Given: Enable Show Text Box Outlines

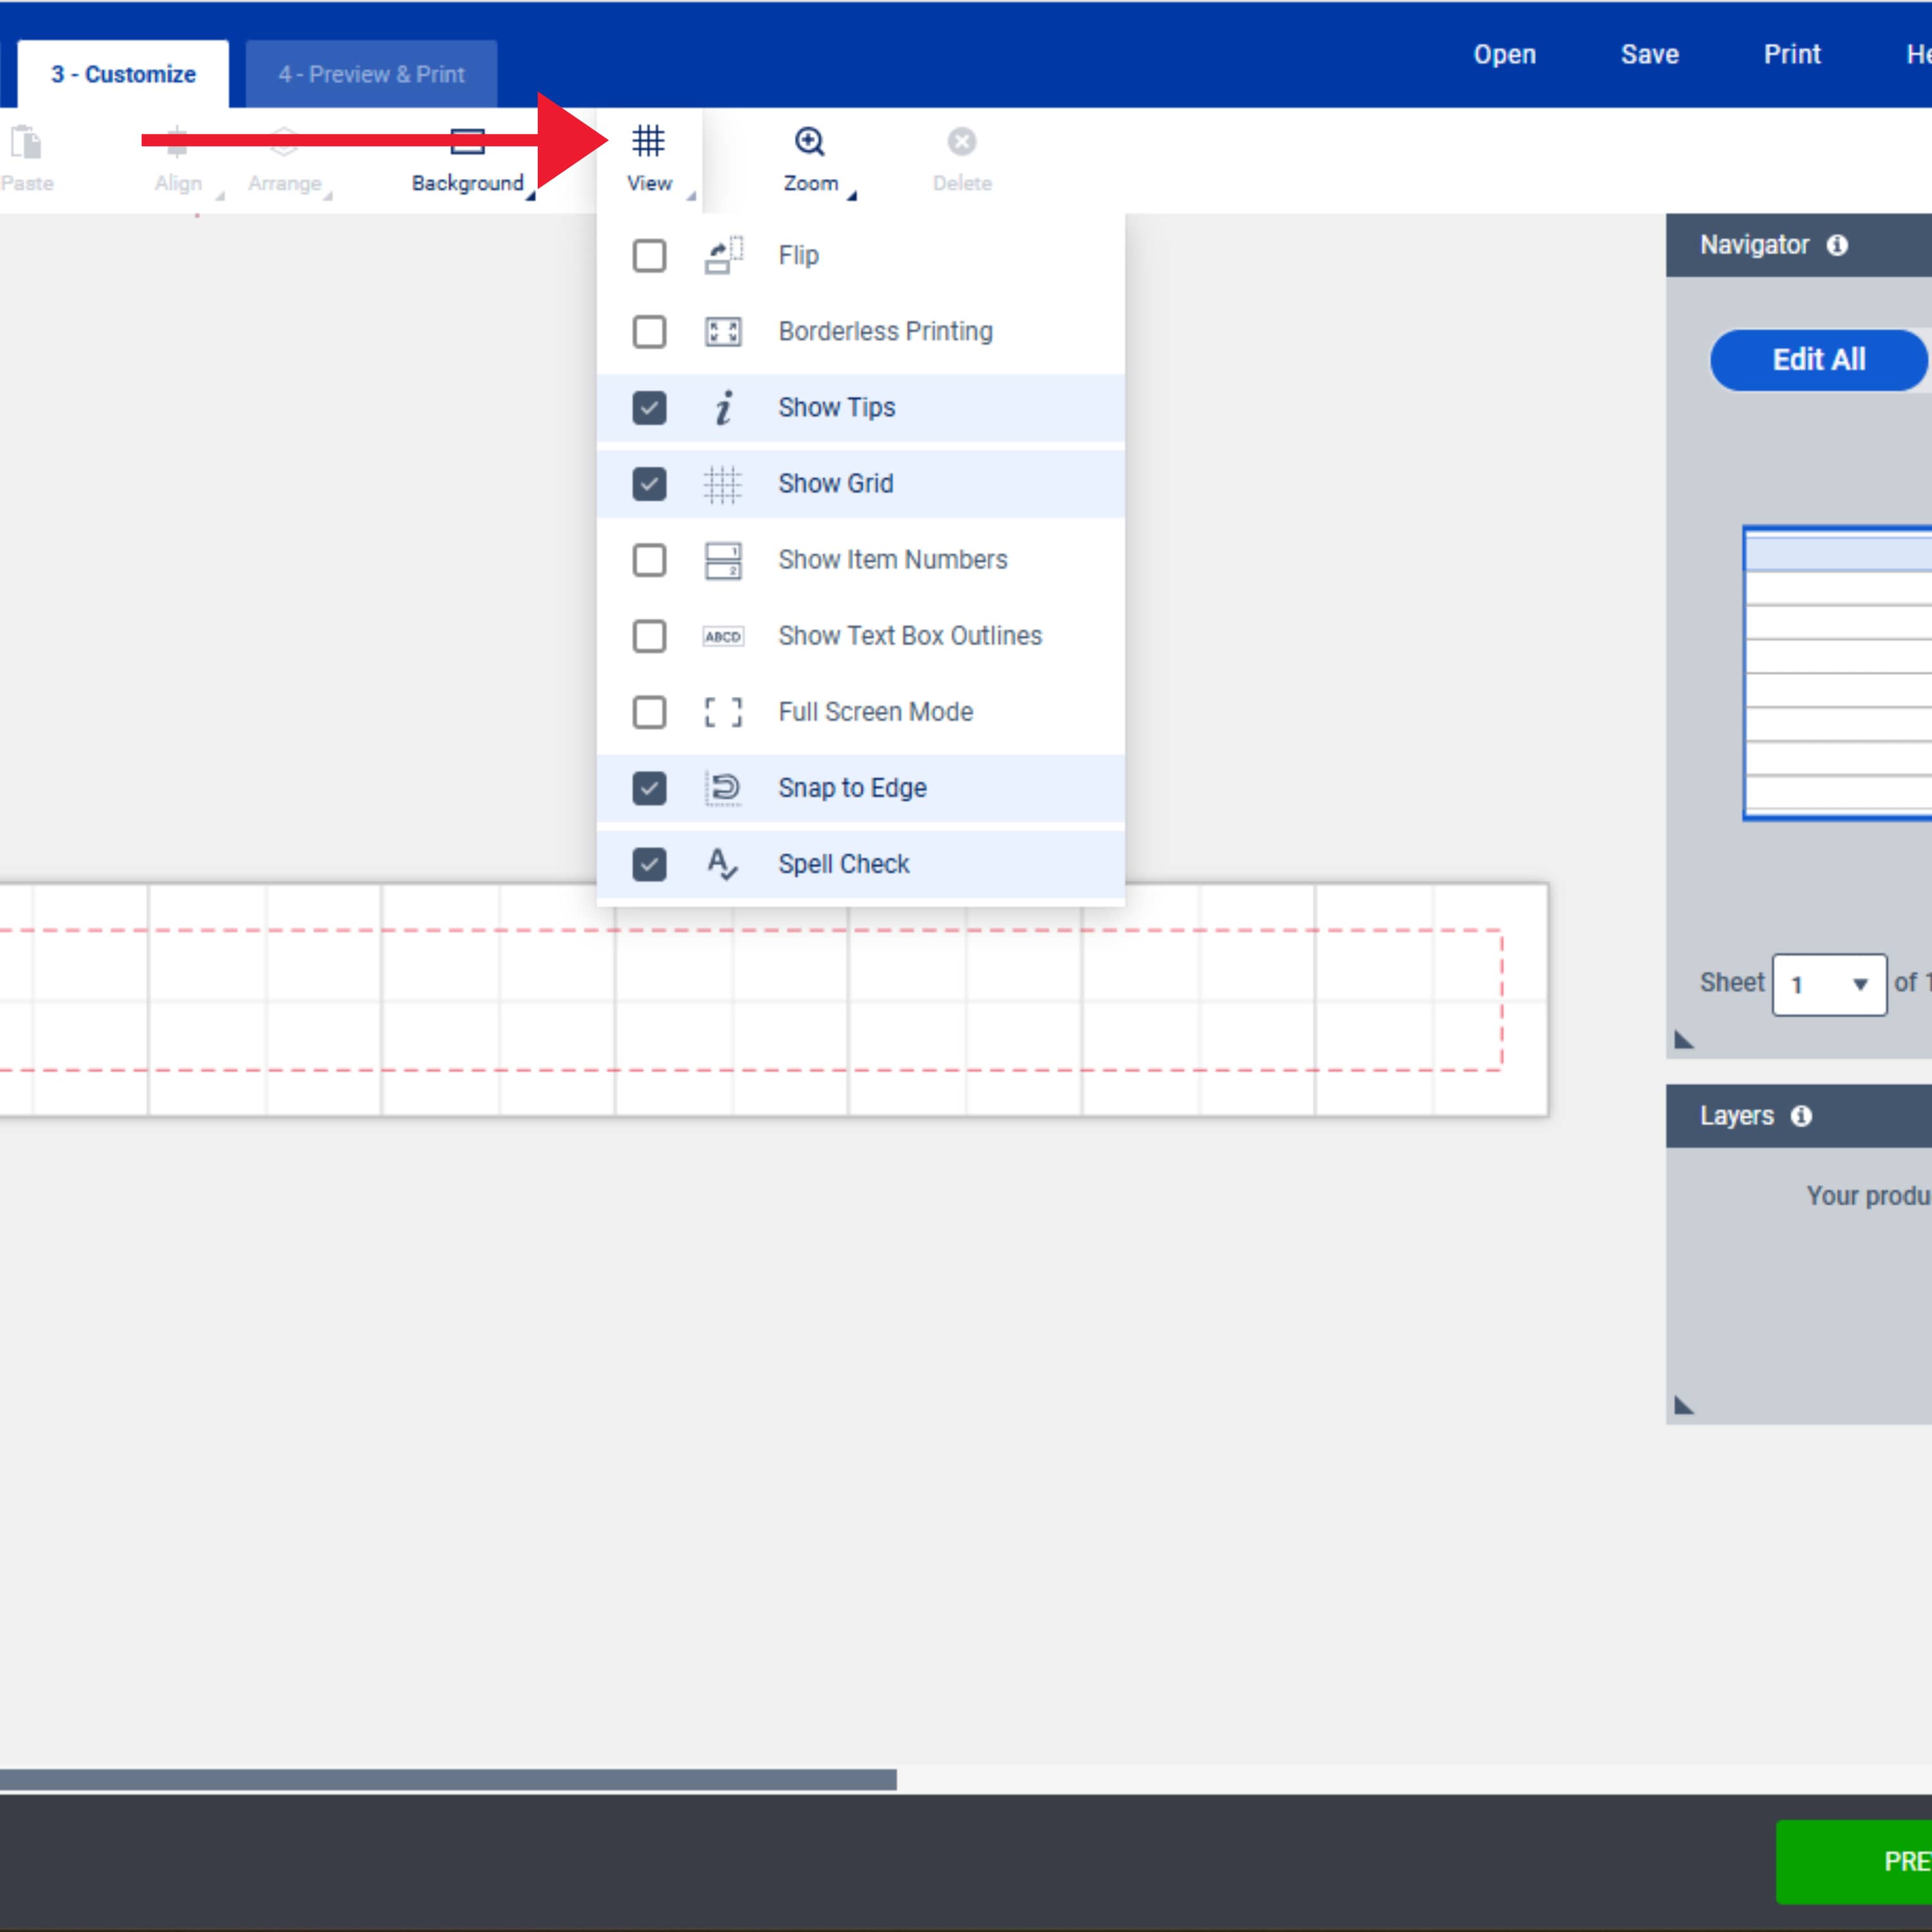Looking at the screenshot, I should click(x=649, y=634).
